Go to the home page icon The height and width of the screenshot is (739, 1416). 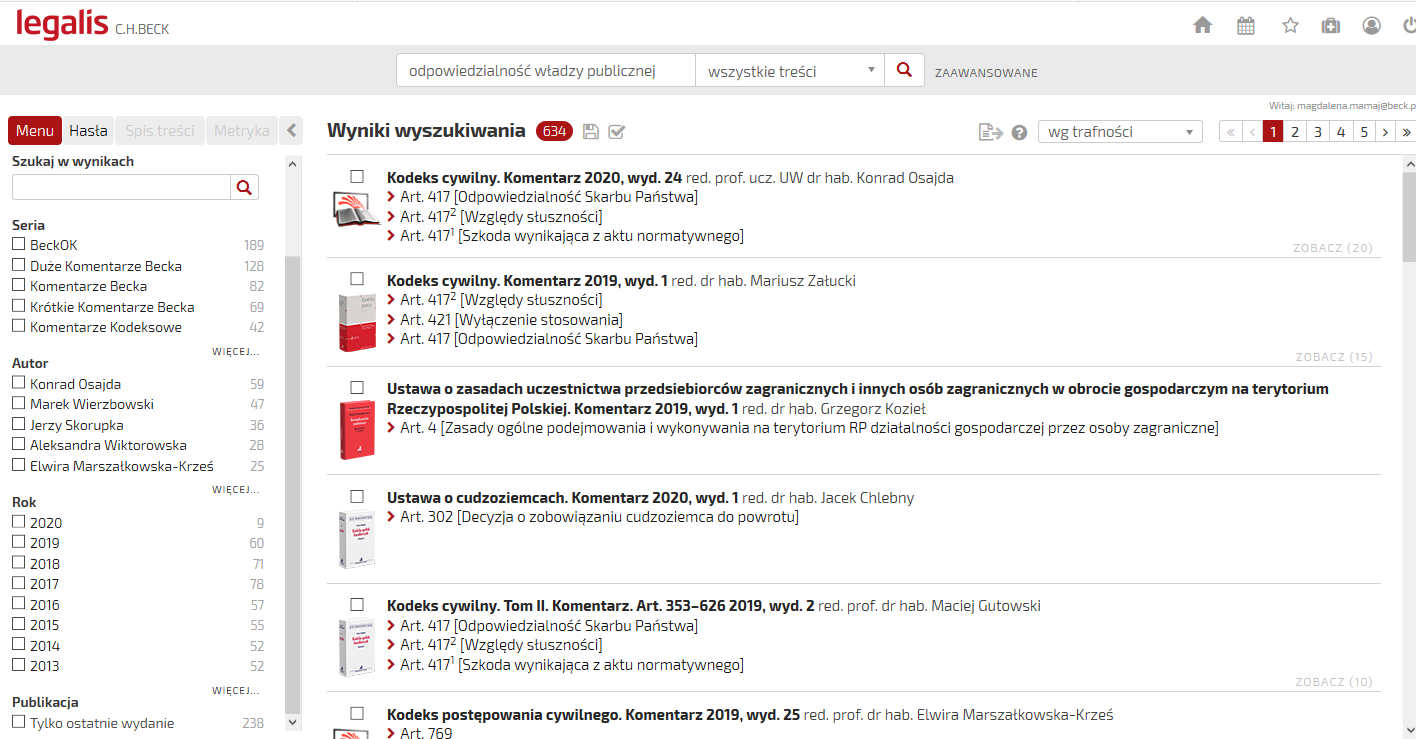pyautogui.click(x=1203, y=25)
